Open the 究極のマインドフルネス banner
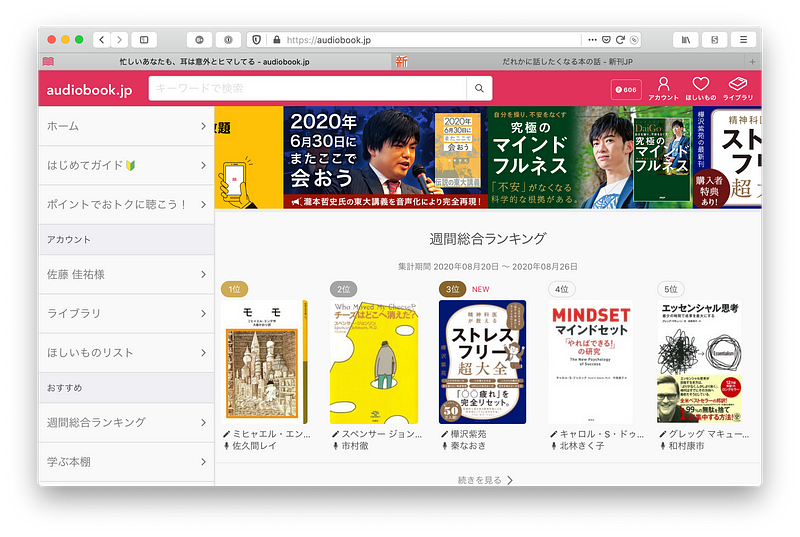This screenshot has width=800, height=537. pyautogui.click(x=590, y=157)
